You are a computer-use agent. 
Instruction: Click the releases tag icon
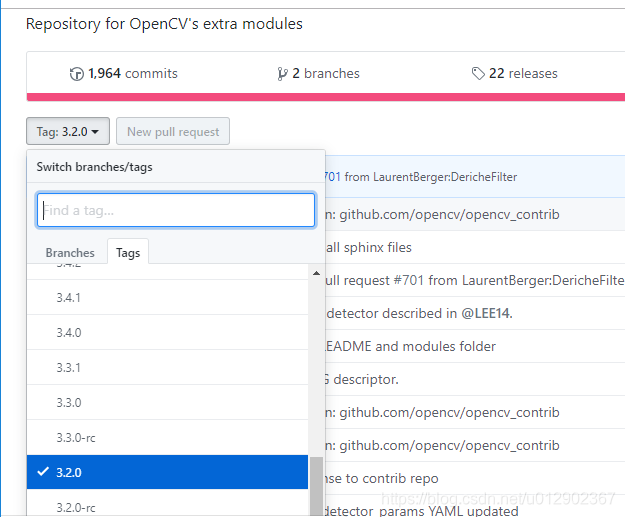click(478, 73)
